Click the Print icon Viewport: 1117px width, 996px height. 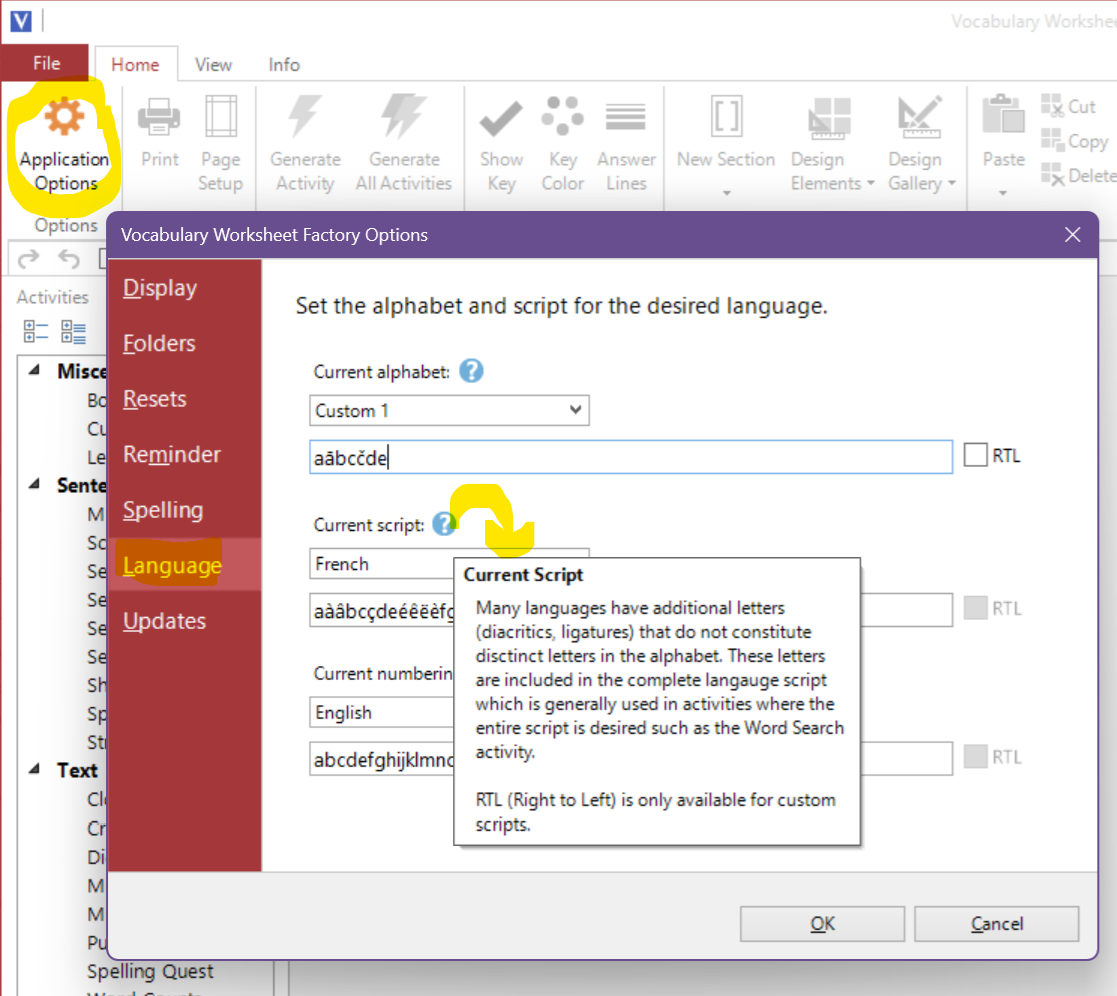[x=159, y=116]
